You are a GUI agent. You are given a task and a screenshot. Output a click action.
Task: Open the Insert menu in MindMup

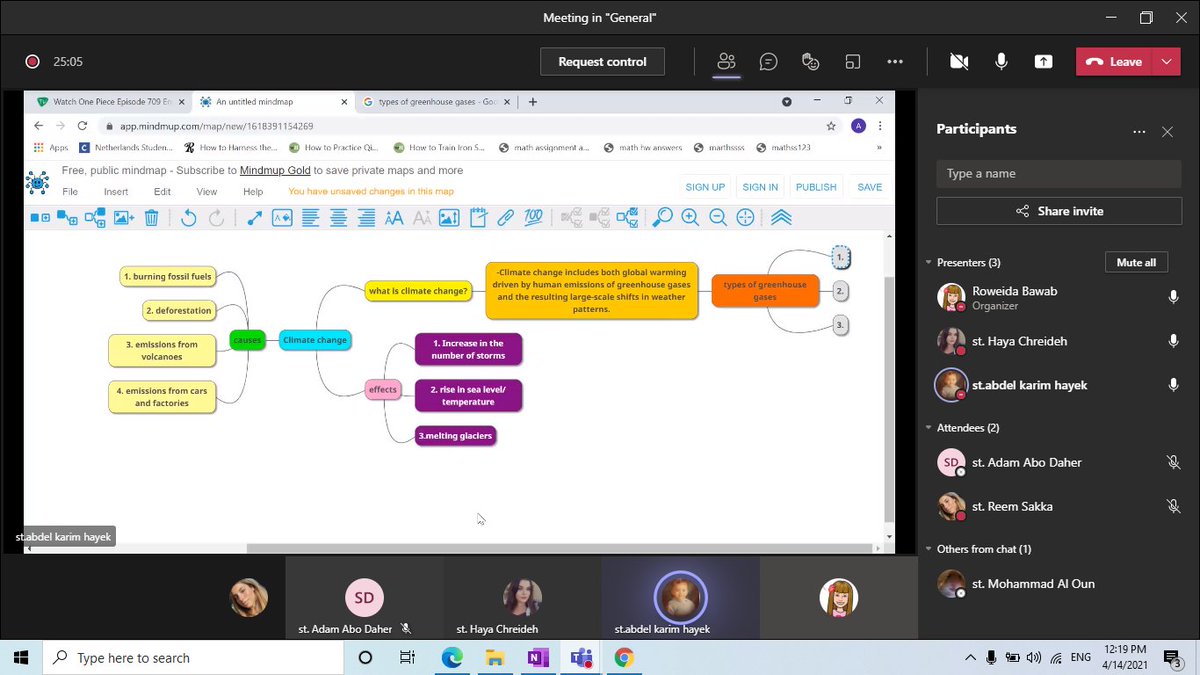pyautogui.click(x=117, y=191)
